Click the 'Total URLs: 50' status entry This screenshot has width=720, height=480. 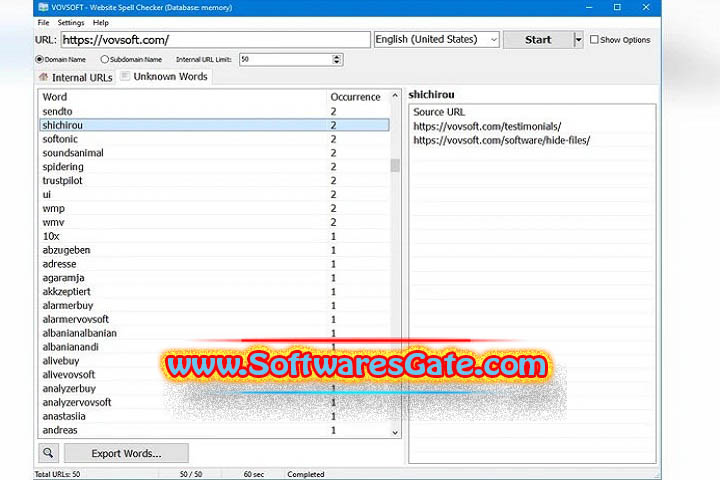(57, 474)
